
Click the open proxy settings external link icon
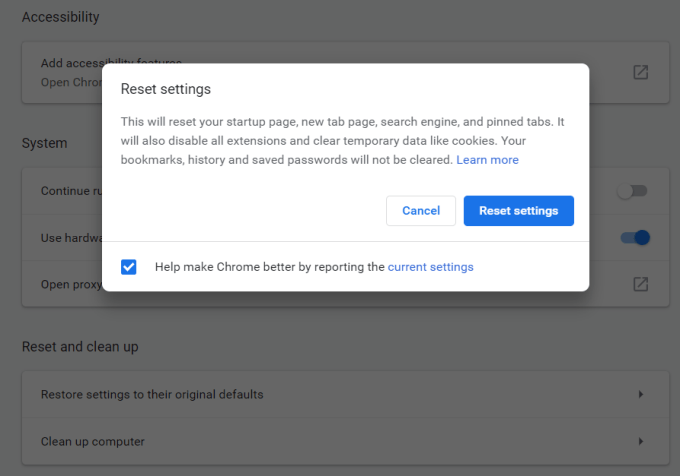[640, 284]
